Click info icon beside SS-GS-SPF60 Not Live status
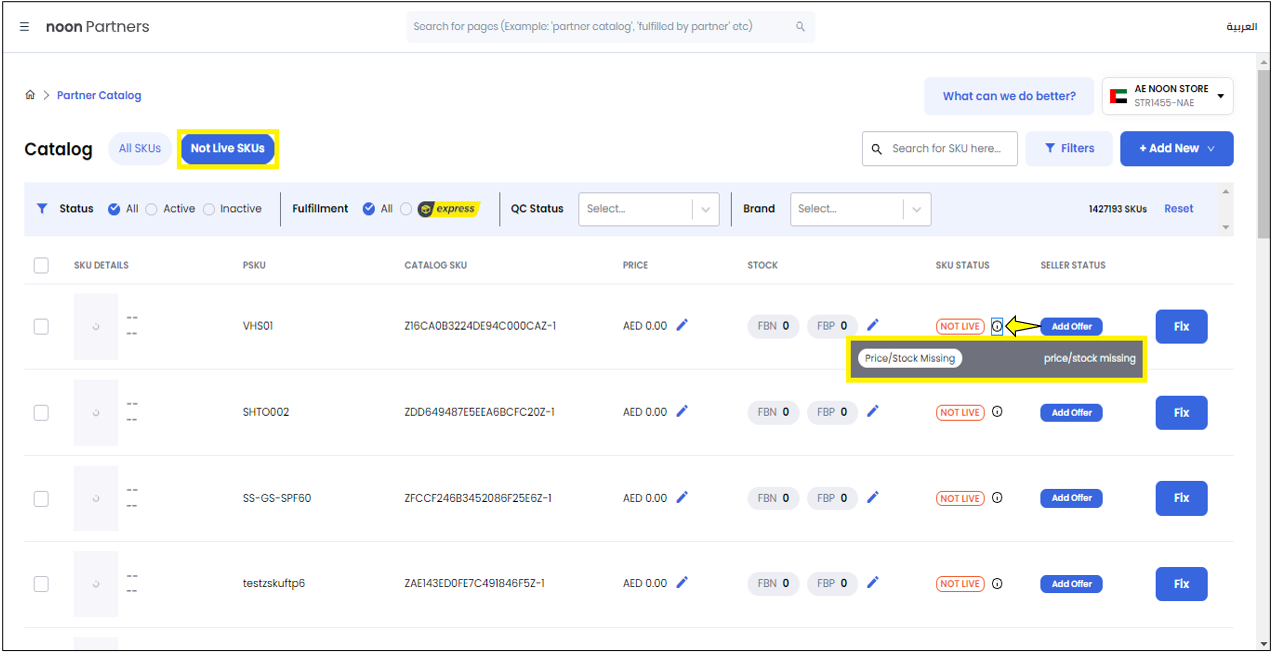The width and height of the screenshot is (1273, 654). (997, 498)
